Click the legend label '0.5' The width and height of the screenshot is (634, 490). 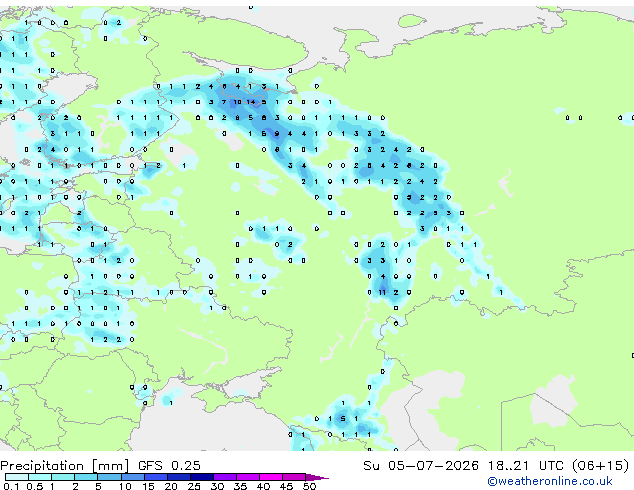point(35,486)
